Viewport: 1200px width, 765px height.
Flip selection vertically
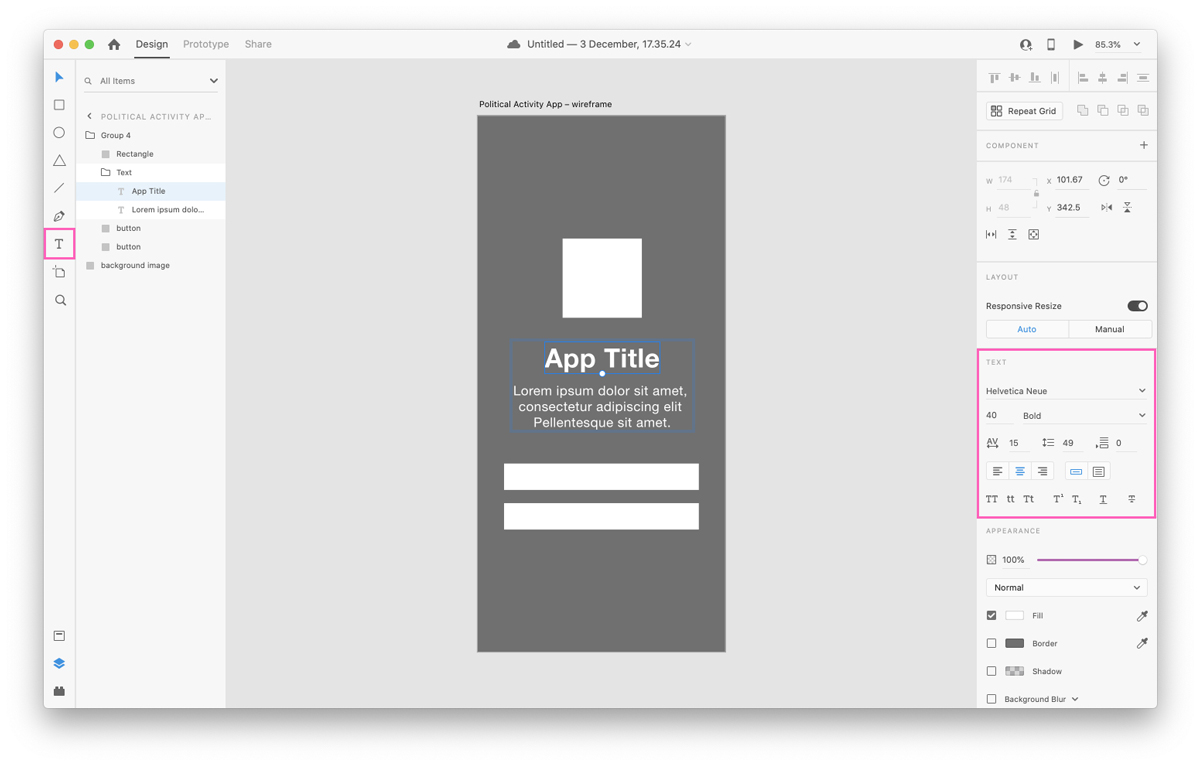(1127, 208)
